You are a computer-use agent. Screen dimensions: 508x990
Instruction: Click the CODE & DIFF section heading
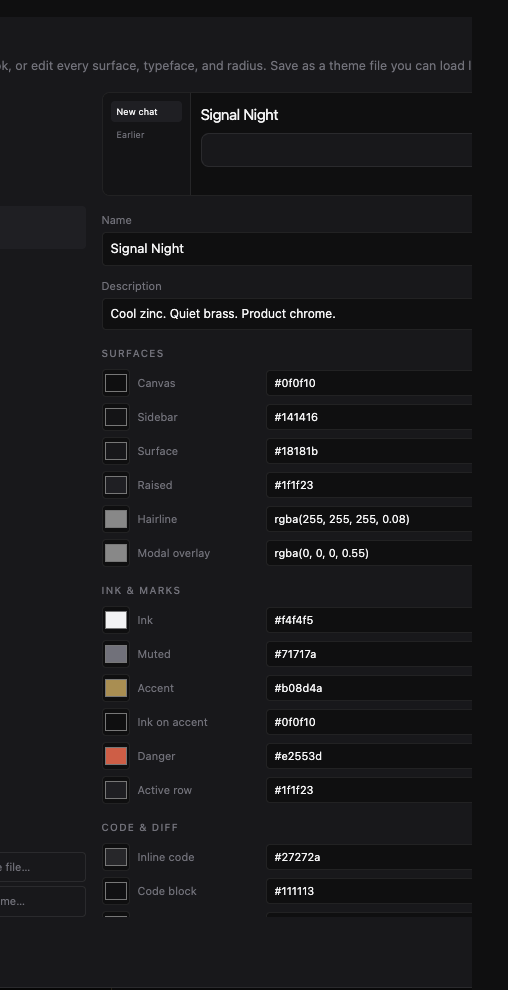[x=139, y=828]
